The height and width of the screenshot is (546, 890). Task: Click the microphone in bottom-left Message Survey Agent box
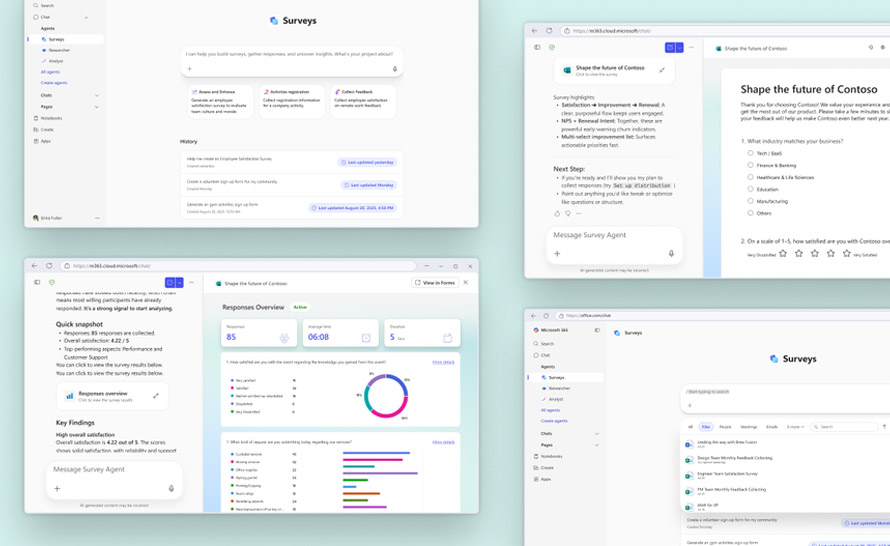point(171,488)
